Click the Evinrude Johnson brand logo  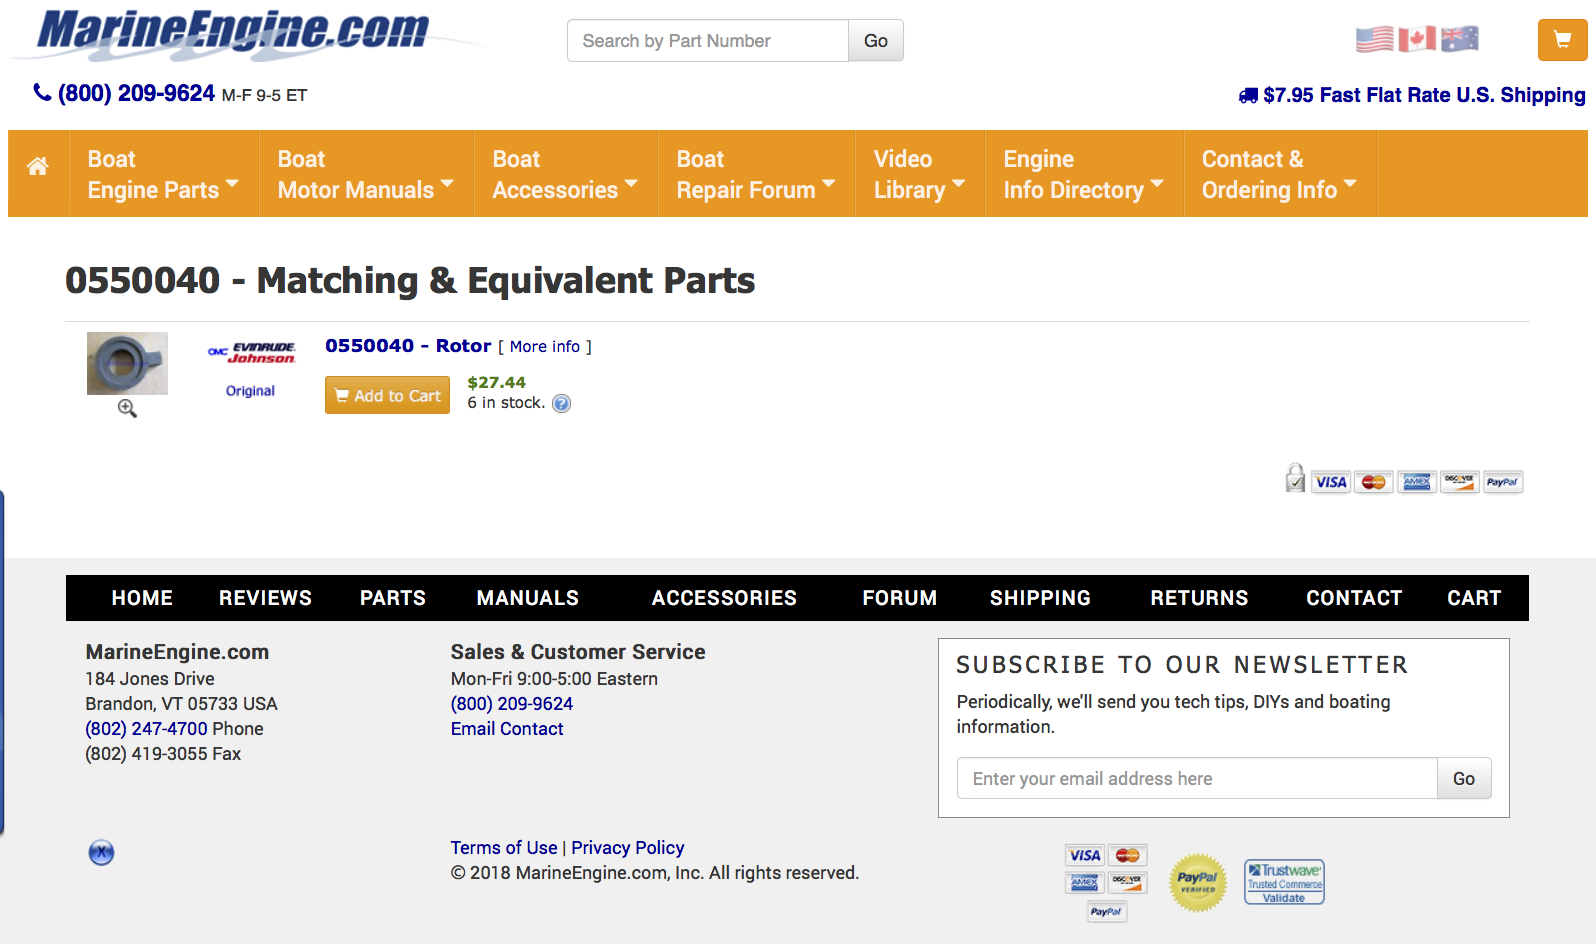[x=252, y=354]
